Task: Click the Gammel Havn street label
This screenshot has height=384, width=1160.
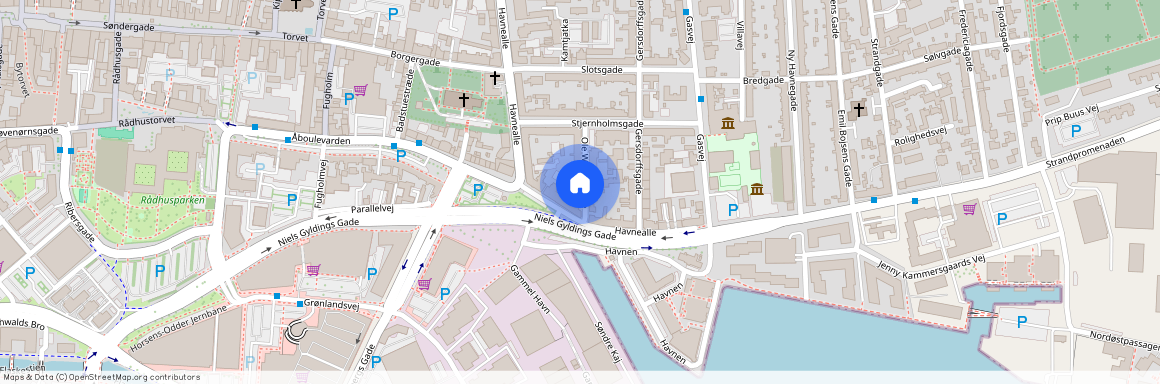Action: click(530, 289)
